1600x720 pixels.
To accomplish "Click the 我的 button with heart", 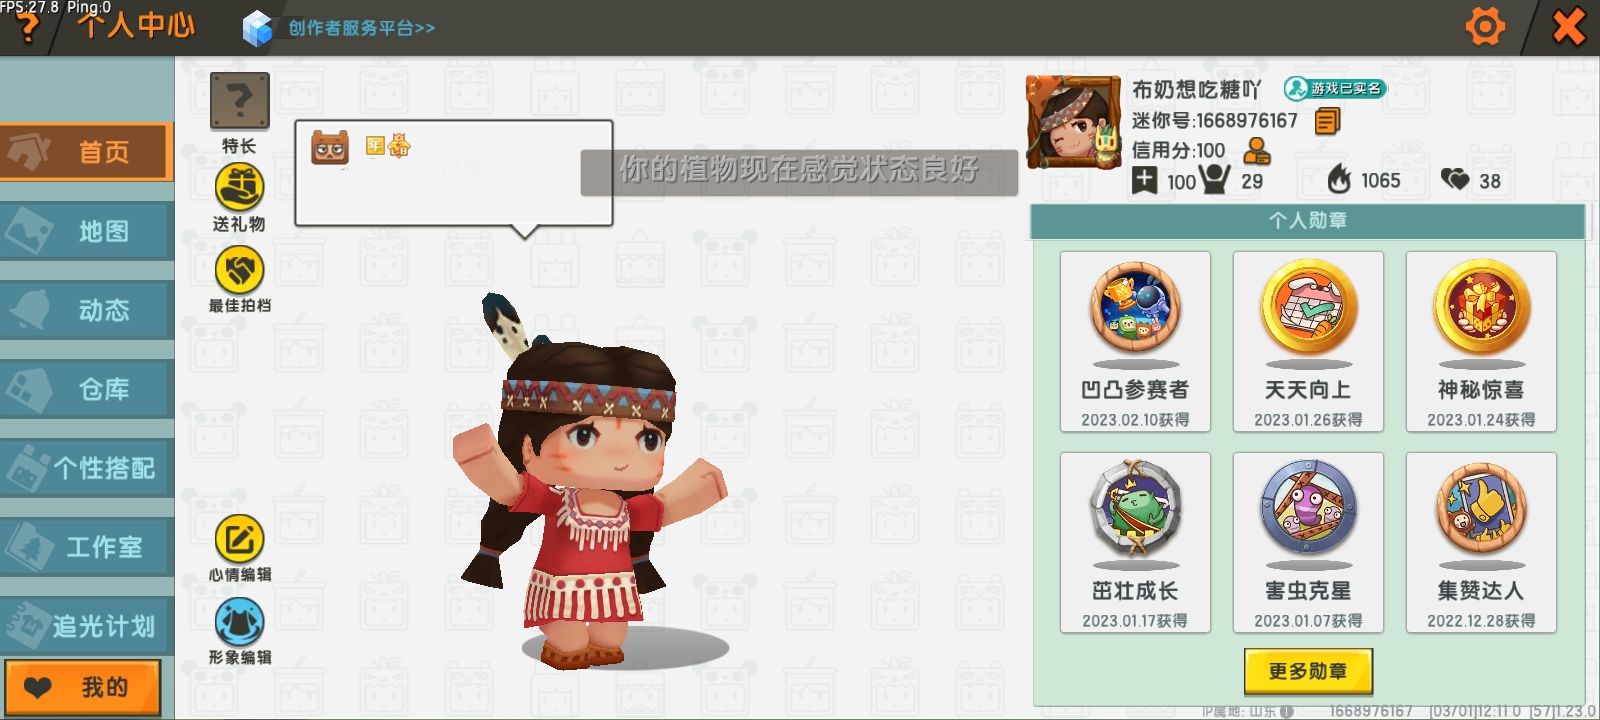I will 82,687.
